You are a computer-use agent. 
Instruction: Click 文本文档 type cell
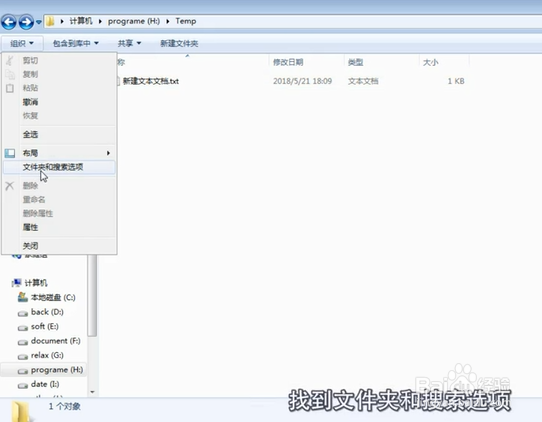(363, 81)
